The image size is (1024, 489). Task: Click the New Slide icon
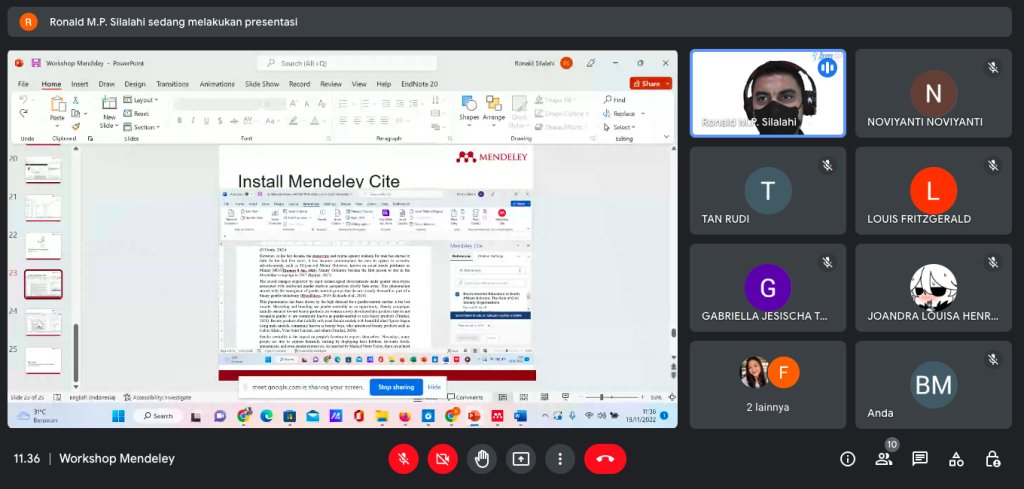tap(108, 104)
